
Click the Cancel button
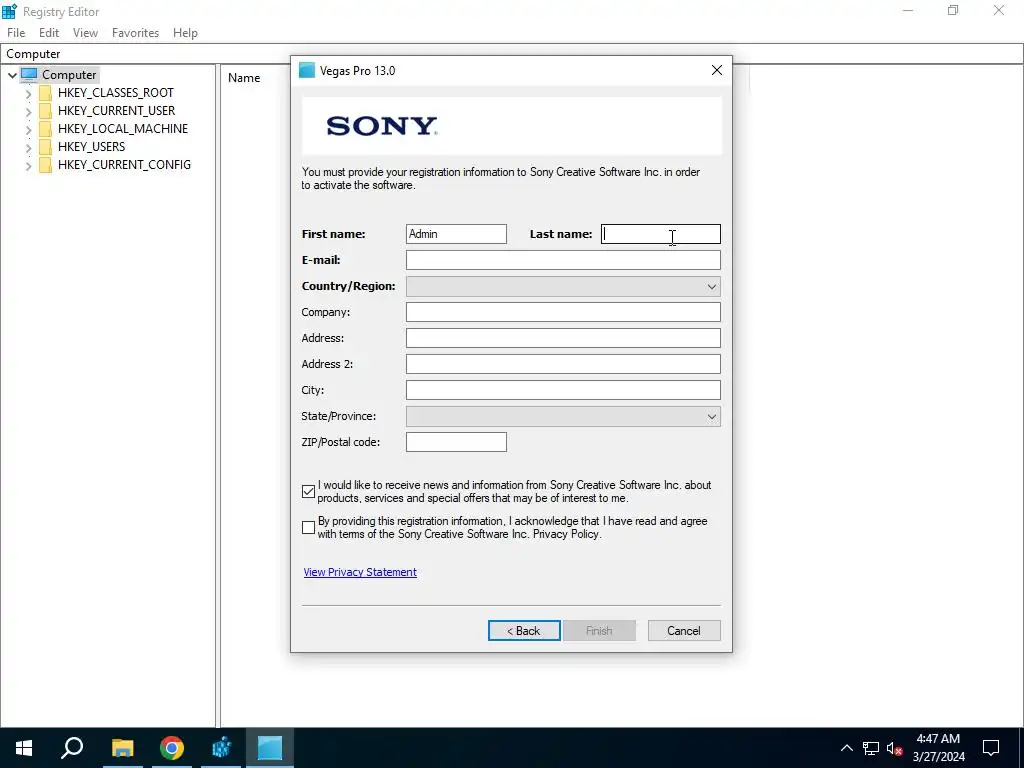[x=684, y=631]
